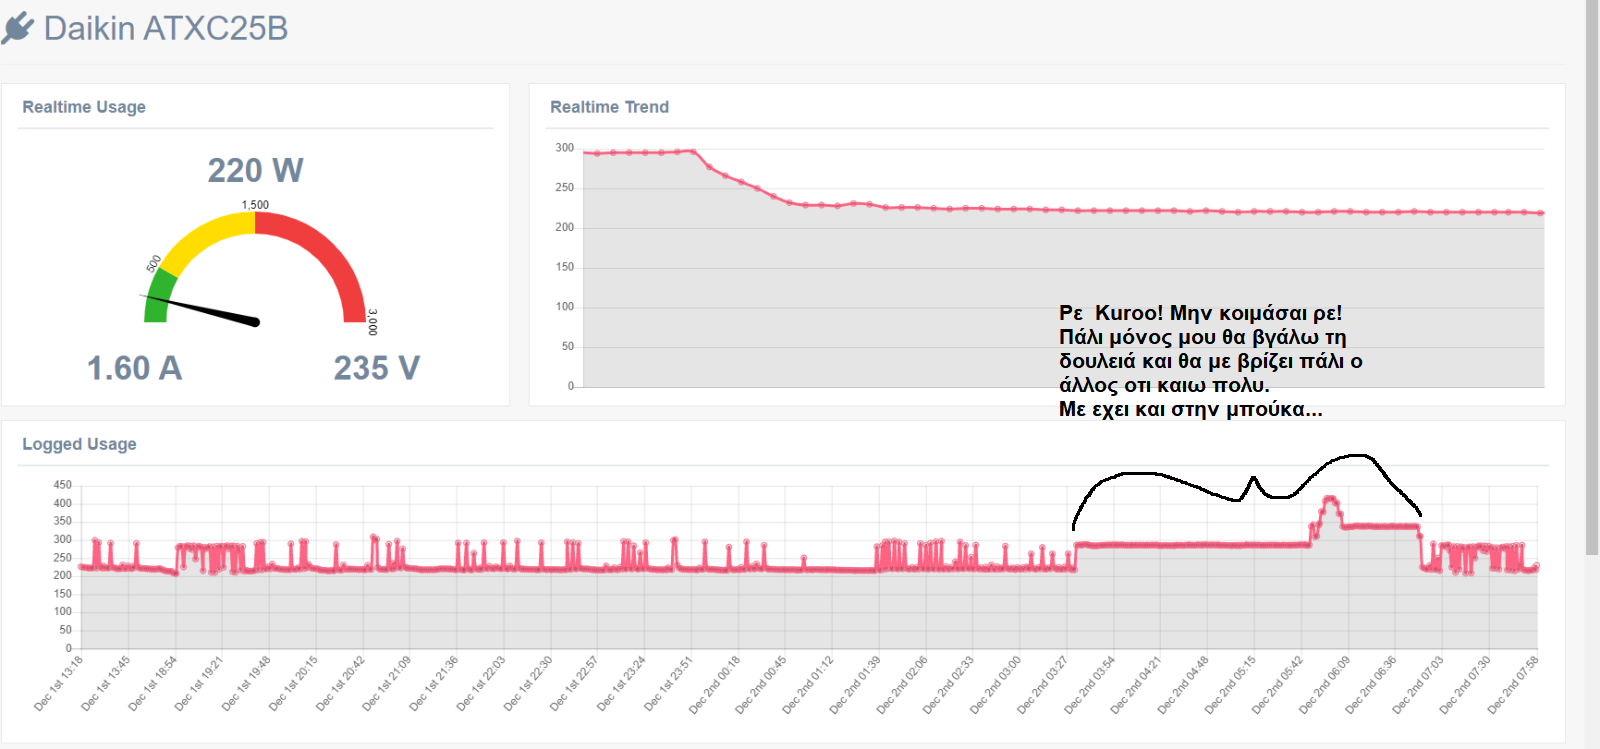The image size is (1600, 749).
Task: Click the Dec 1st 23:51 x-axis label
Action: [x=669, y=683]
